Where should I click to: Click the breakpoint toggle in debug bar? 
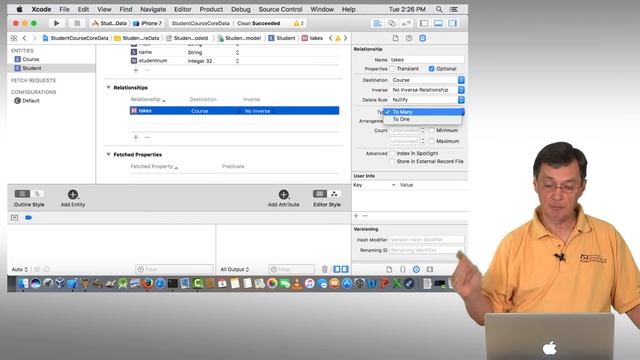(x=29, y=218)
